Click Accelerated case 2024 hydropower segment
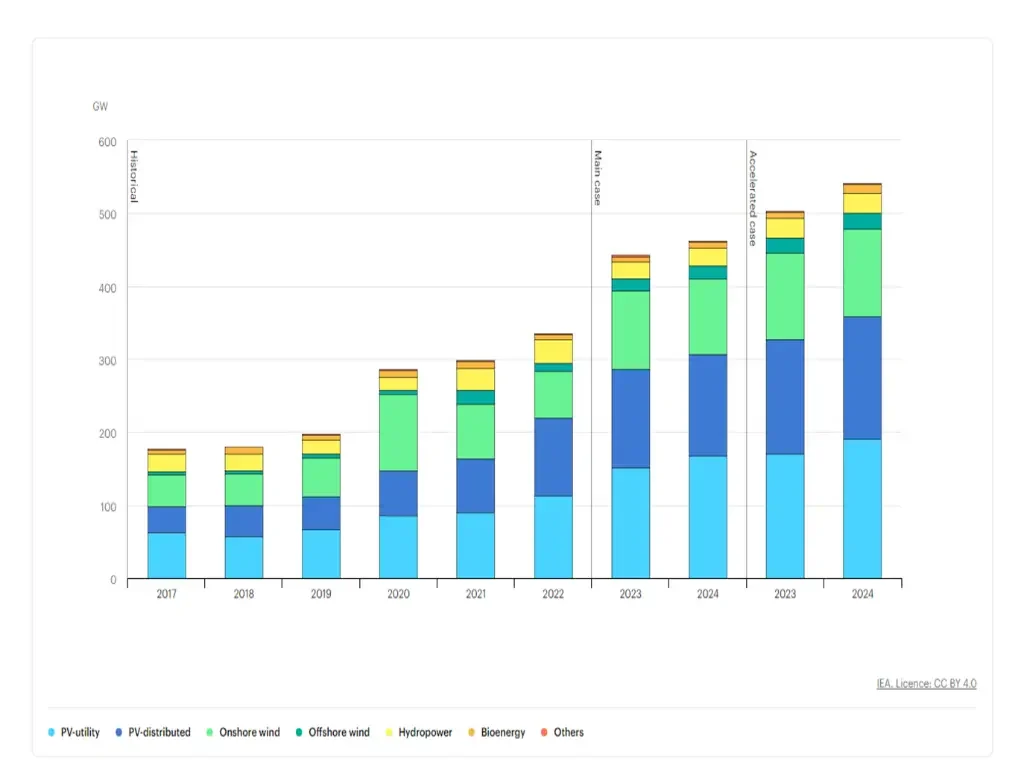The height and width of the screenshot is (768, 1024). [861, 203]
